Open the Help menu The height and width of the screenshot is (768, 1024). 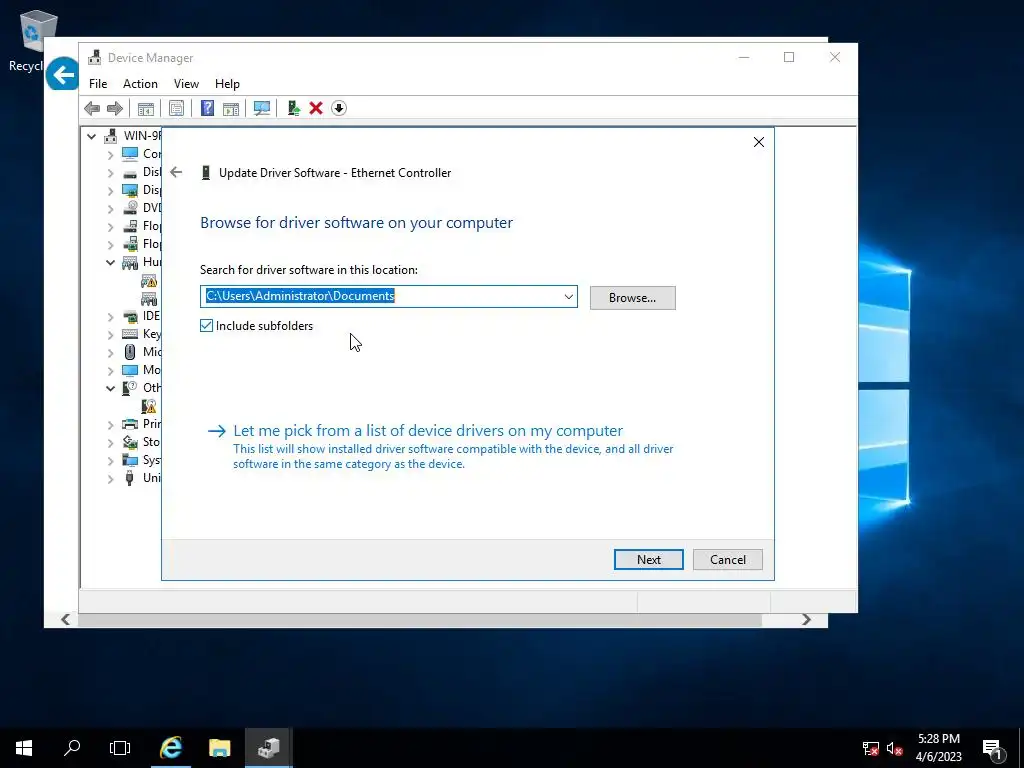[x=227, y=84]
